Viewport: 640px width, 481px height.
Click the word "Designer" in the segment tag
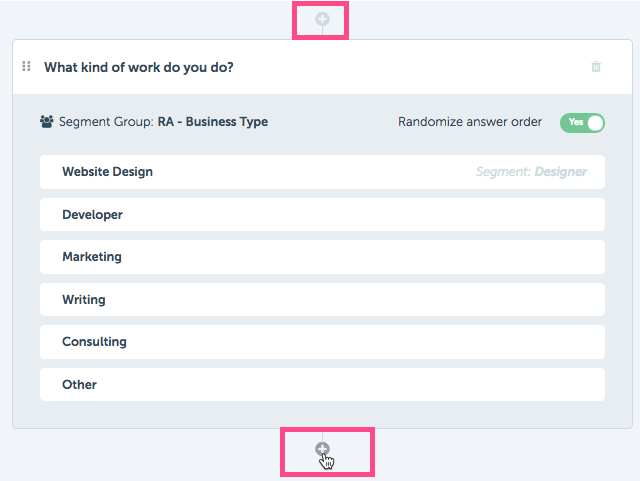pos(561,172)
